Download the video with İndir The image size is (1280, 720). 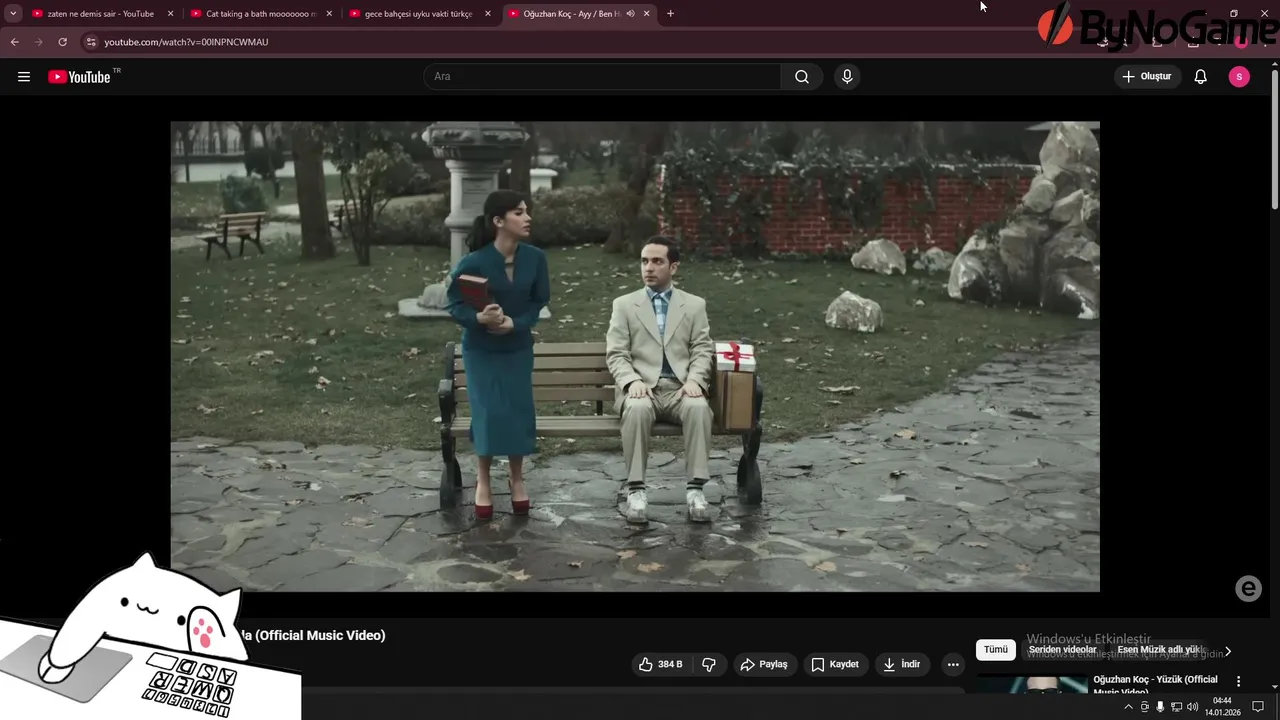(902, 664)
